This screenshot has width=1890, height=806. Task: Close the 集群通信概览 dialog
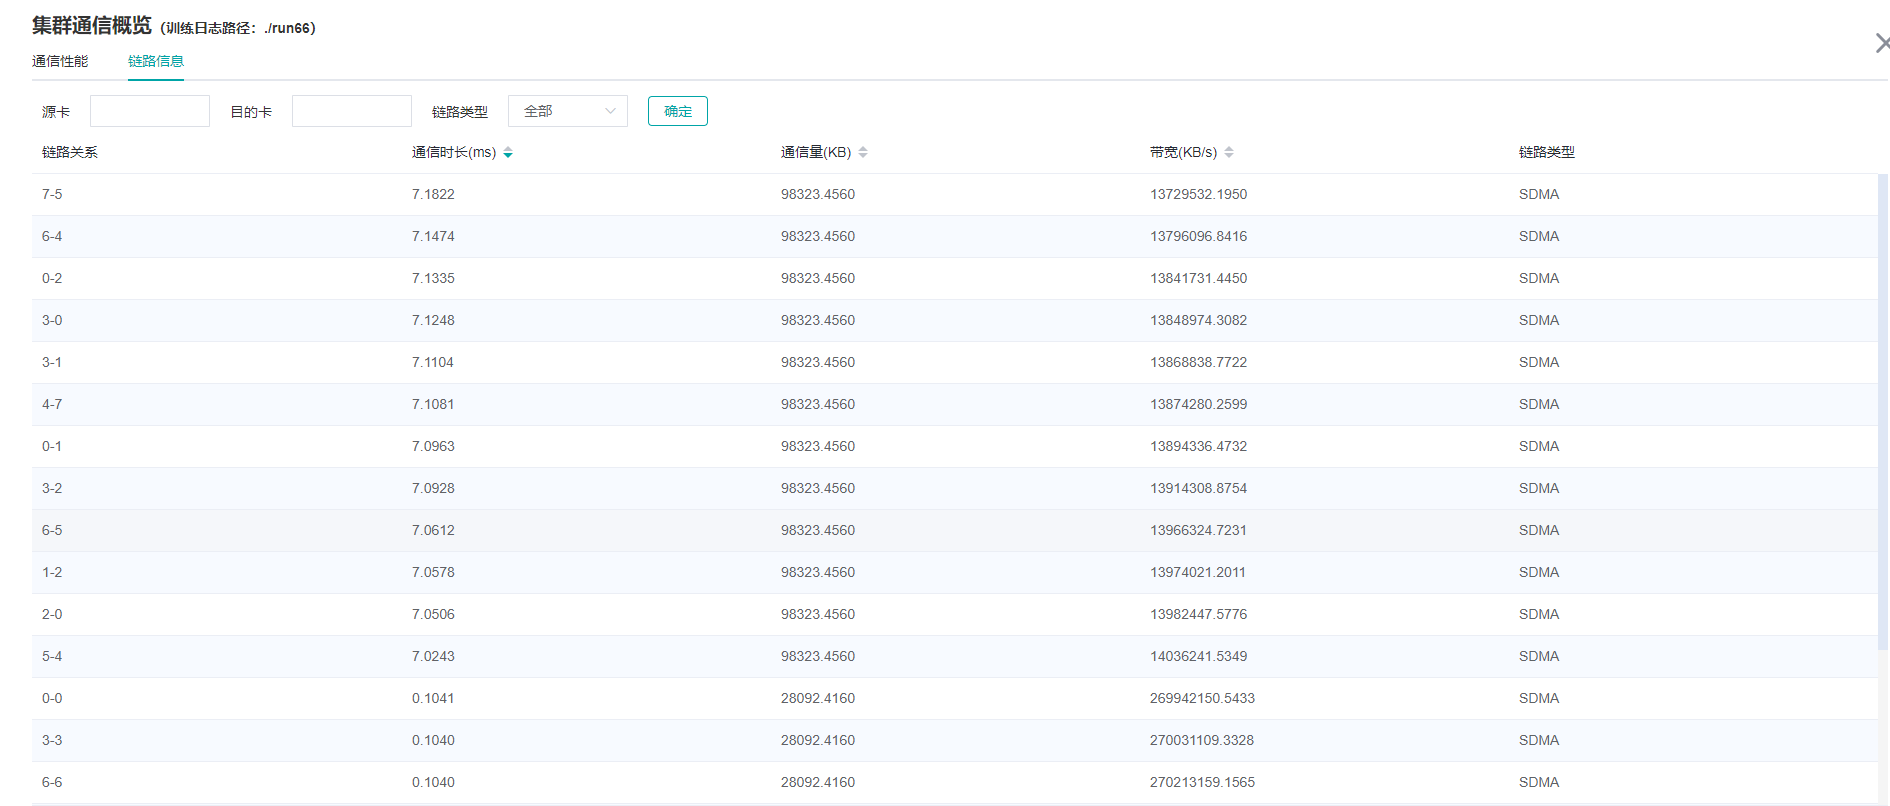[x=1881, y=43]
